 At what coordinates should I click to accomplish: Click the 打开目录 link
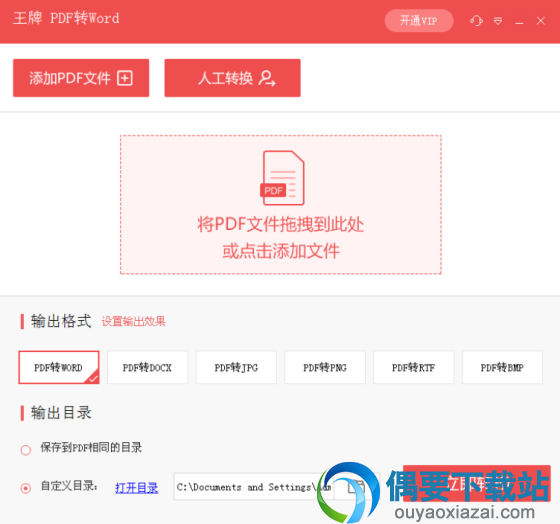(136, 488)
